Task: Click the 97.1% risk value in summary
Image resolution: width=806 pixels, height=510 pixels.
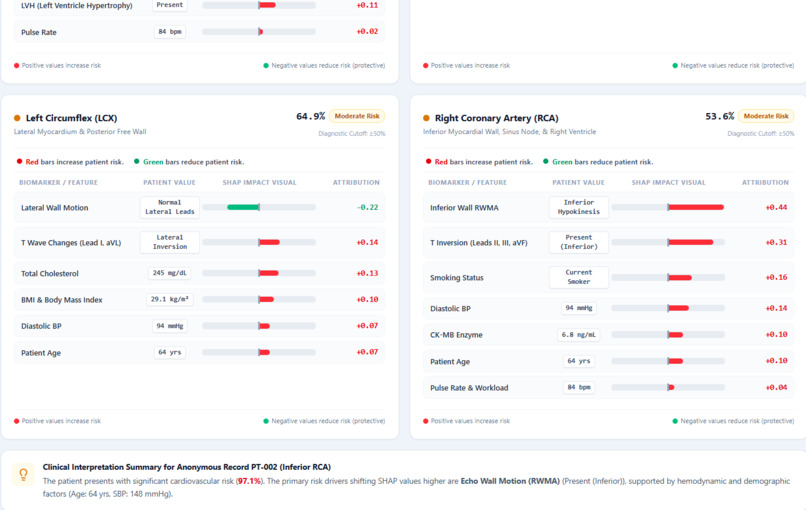Action: (x=249, y=481)
